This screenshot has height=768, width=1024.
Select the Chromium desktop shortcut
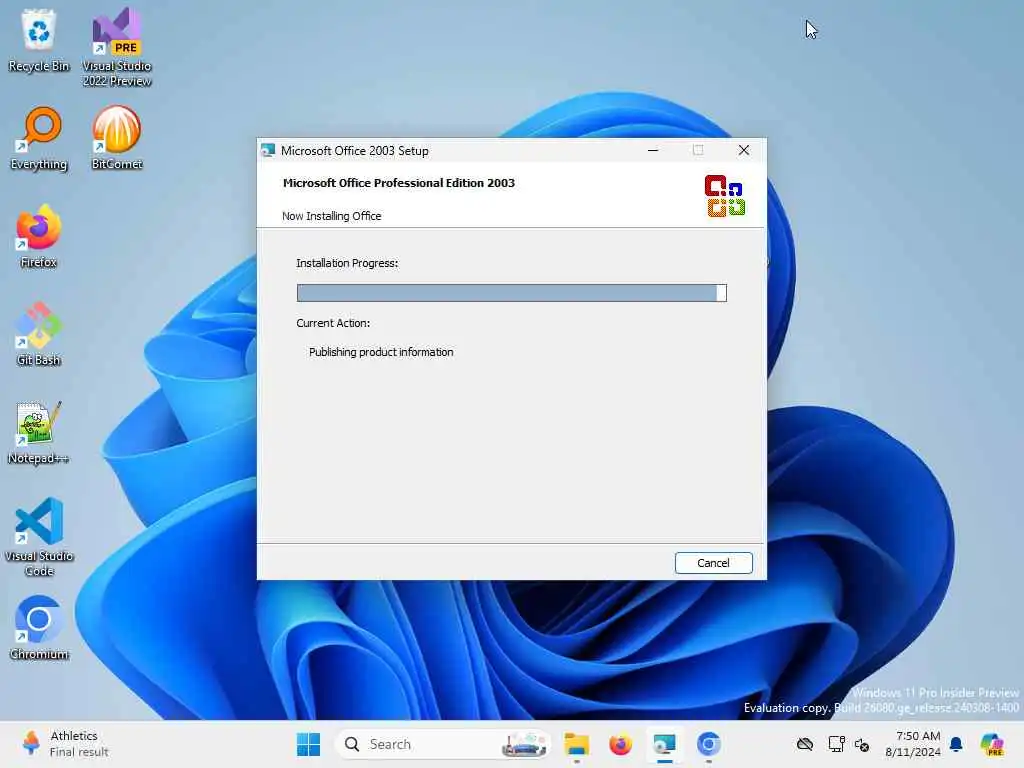click(x=39, y=628)
